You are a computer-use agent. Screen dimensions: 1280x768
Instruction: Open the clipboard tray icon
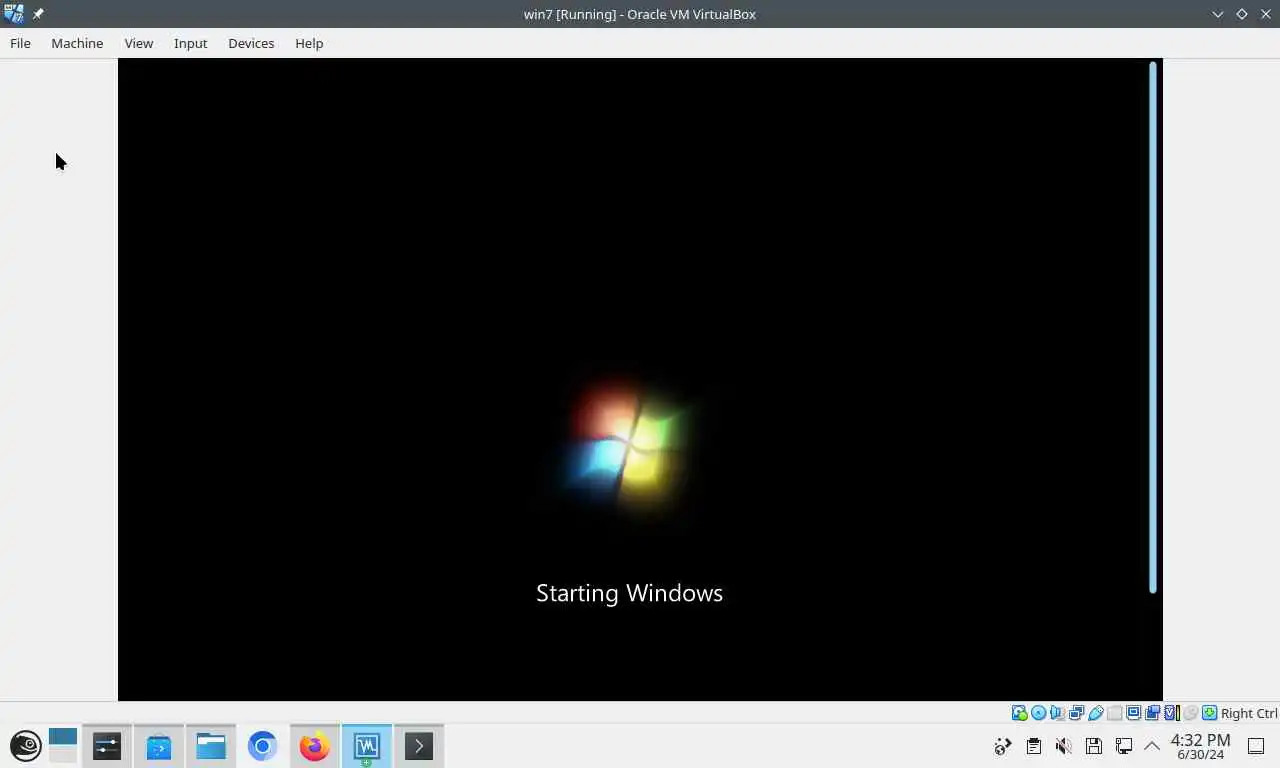1034,746
